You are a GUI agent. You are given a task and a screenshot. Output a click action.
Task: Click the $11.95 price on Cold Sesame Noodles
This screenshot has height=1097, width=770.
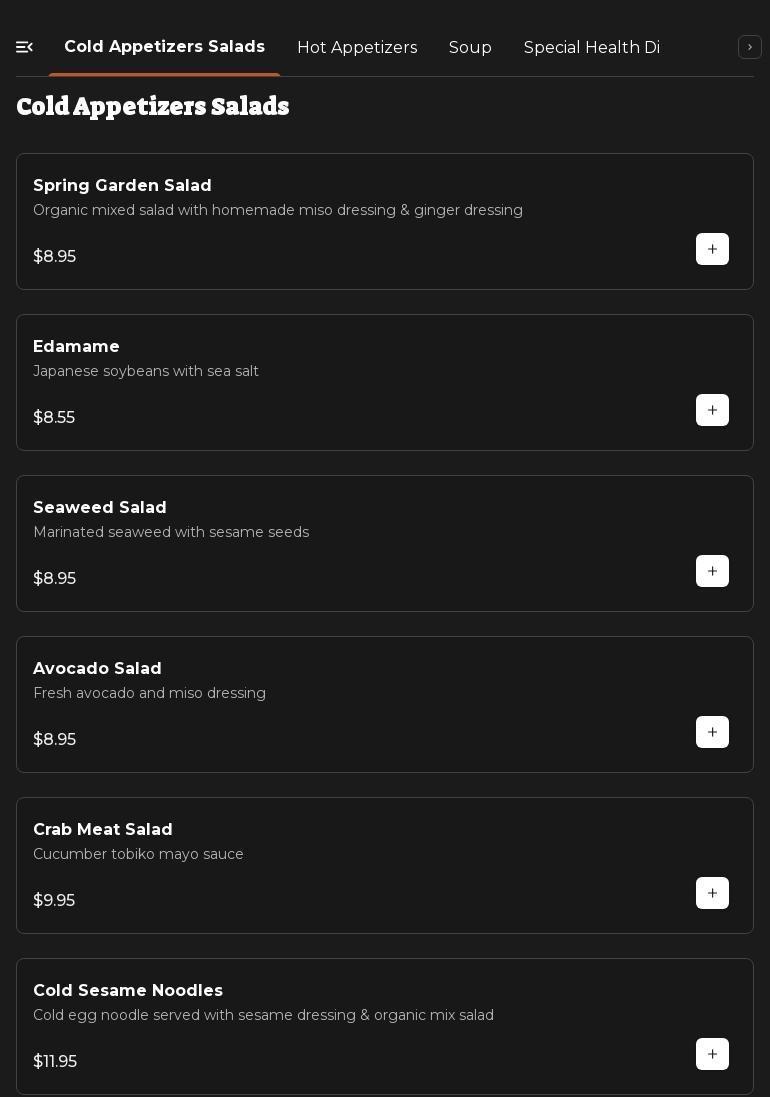(x=55, y=1062)
